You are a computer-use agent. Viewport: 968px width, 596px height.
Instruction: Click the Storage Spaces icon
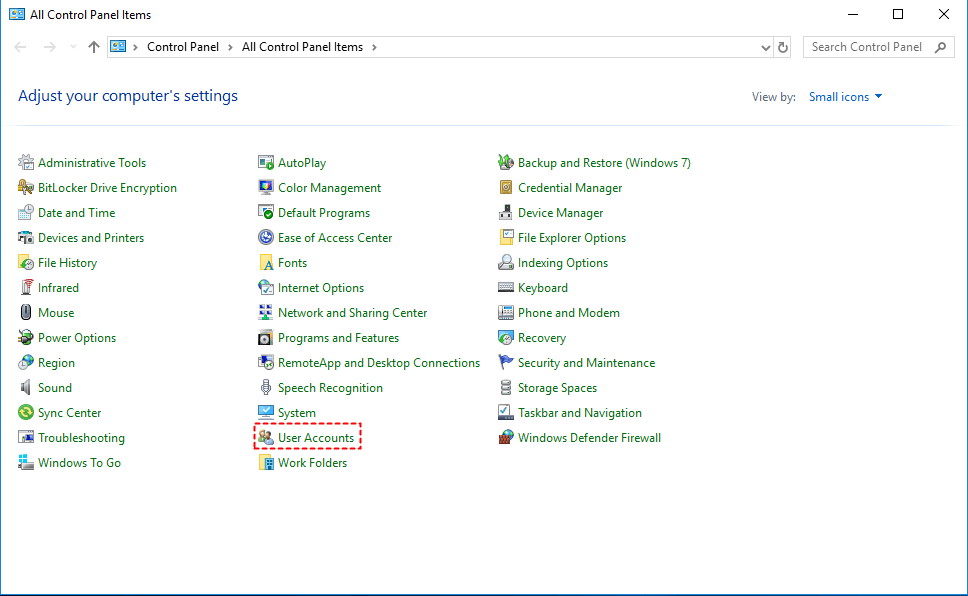coord(506,388)
